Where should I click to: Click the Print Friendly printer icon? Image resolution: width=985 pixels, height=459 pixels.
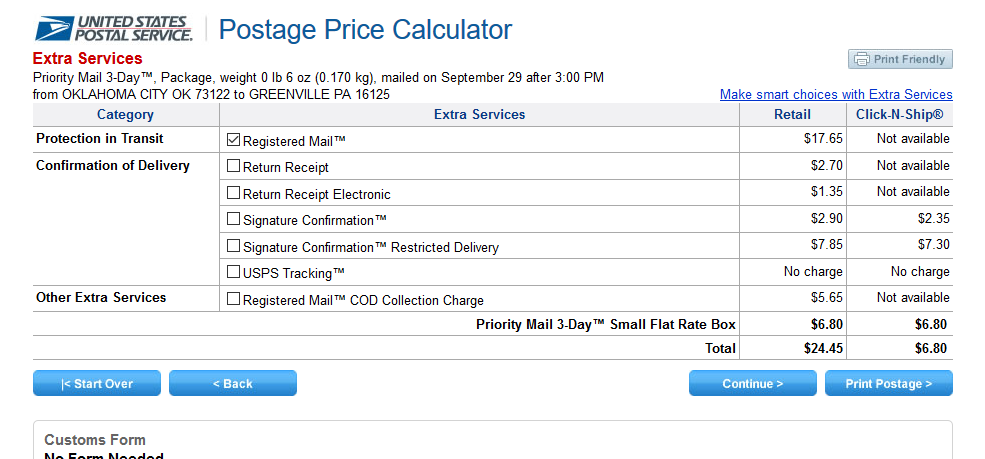(x=862, y=60)
